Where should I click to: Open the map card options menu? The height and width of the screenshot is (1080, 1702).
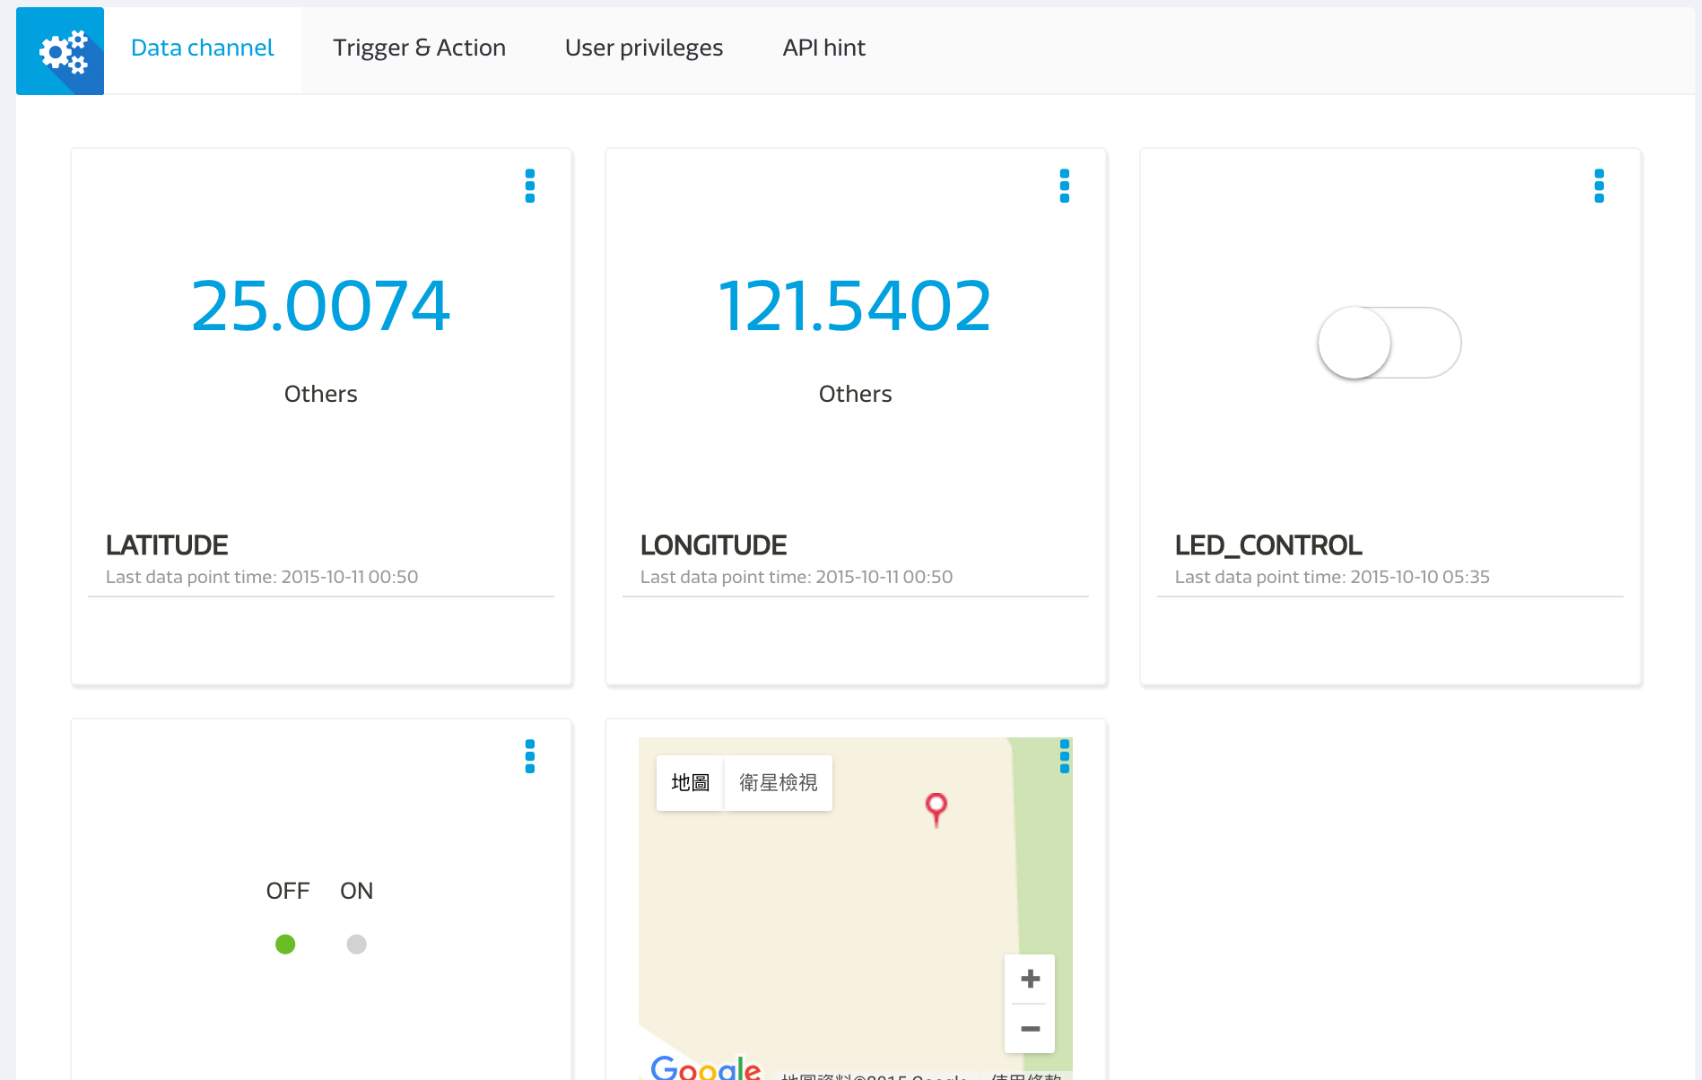tap(1064, 757)
